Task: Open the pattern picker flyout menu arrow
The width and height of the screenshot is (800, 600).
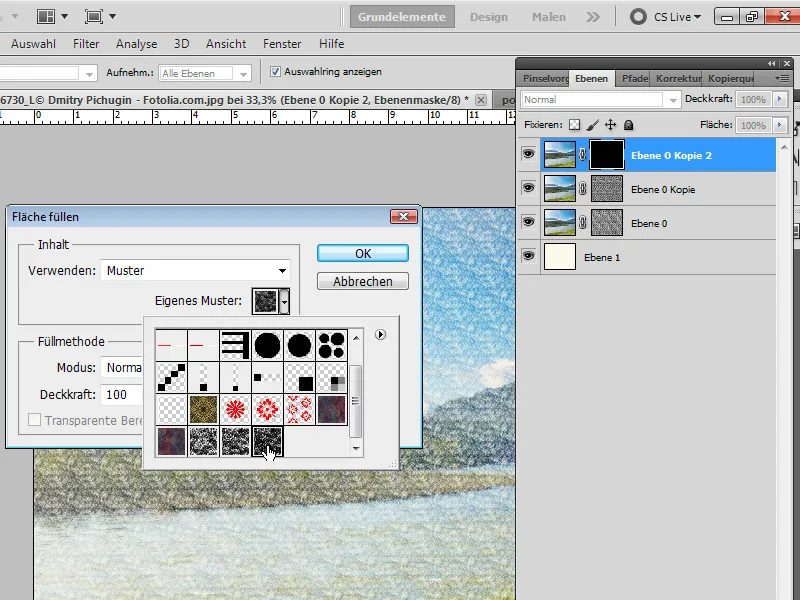Action: pyautogui.click(x=380, y=335)
